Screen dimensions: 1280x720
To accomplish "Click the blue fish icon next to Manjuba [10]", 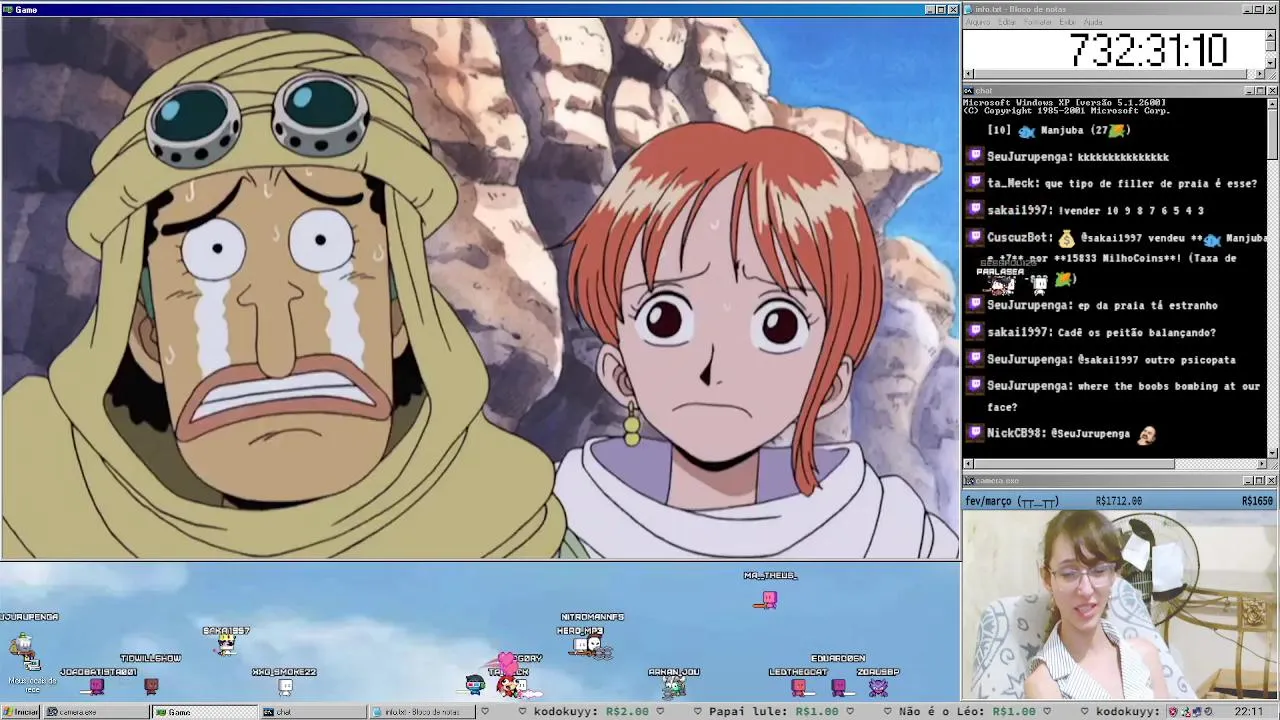I will [1027, 131].
